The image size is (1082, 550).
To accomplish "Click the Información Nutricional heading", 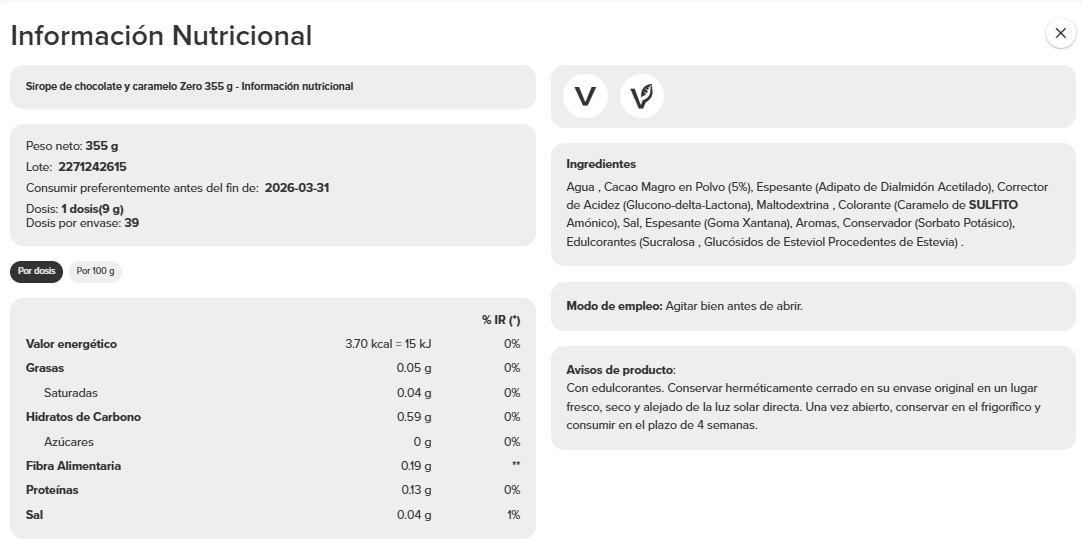I will coord(161,36).
